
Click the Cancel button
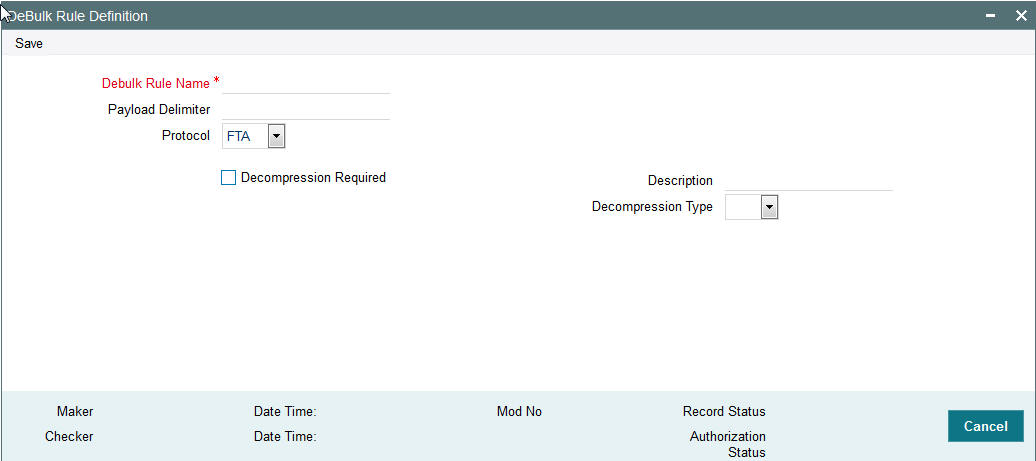[x=985, y=426]
